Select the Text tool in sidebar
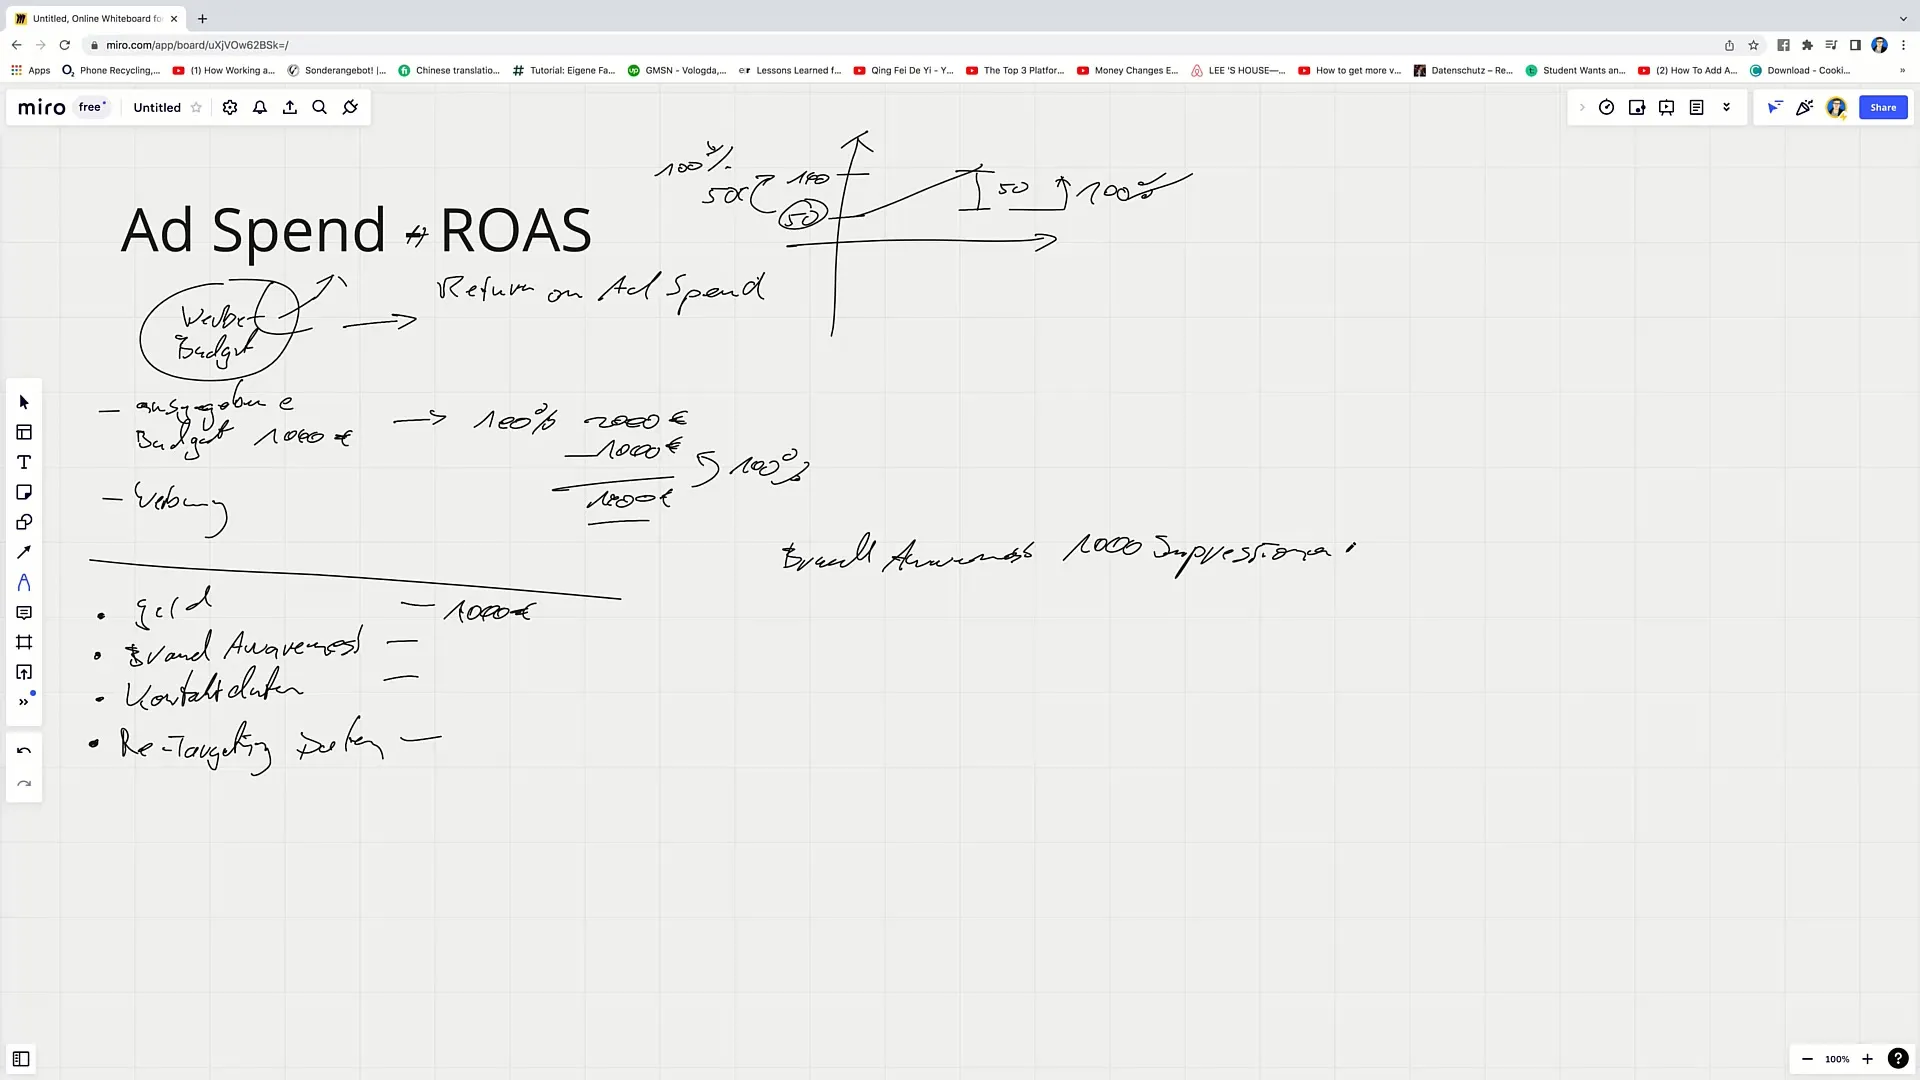The height and width of the screenshot is (1080, 1920). tap(24, 462)
